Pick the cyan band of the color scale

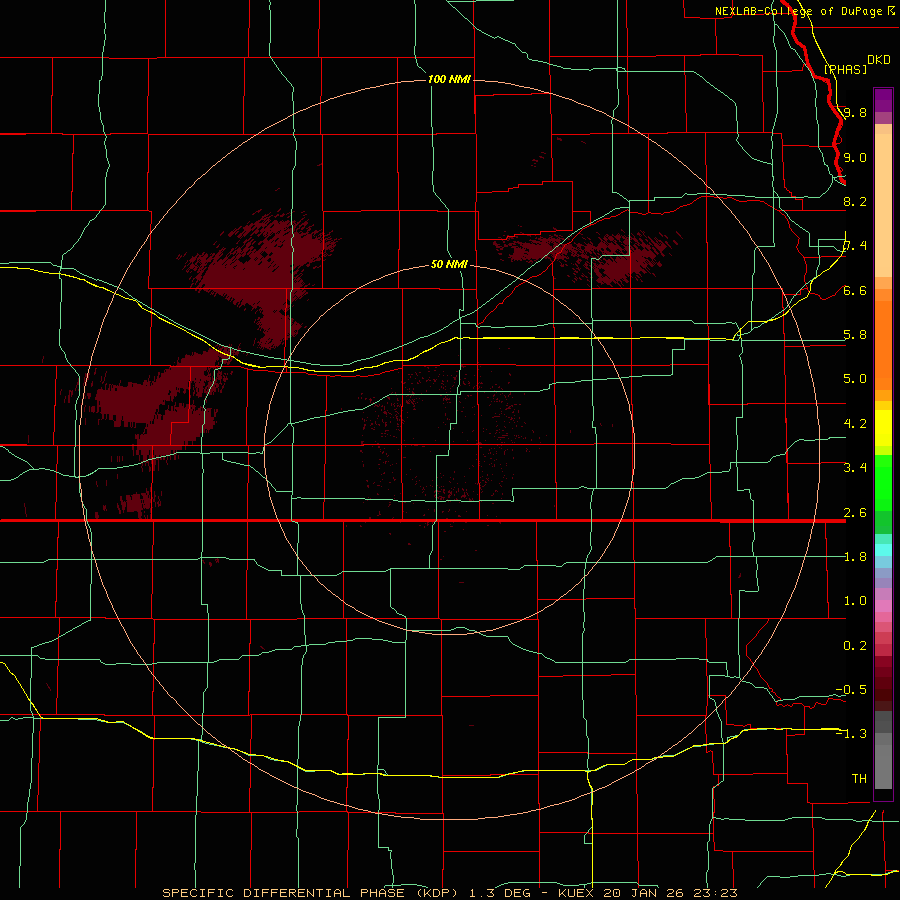pyautogui.click(x=883, y=550)
